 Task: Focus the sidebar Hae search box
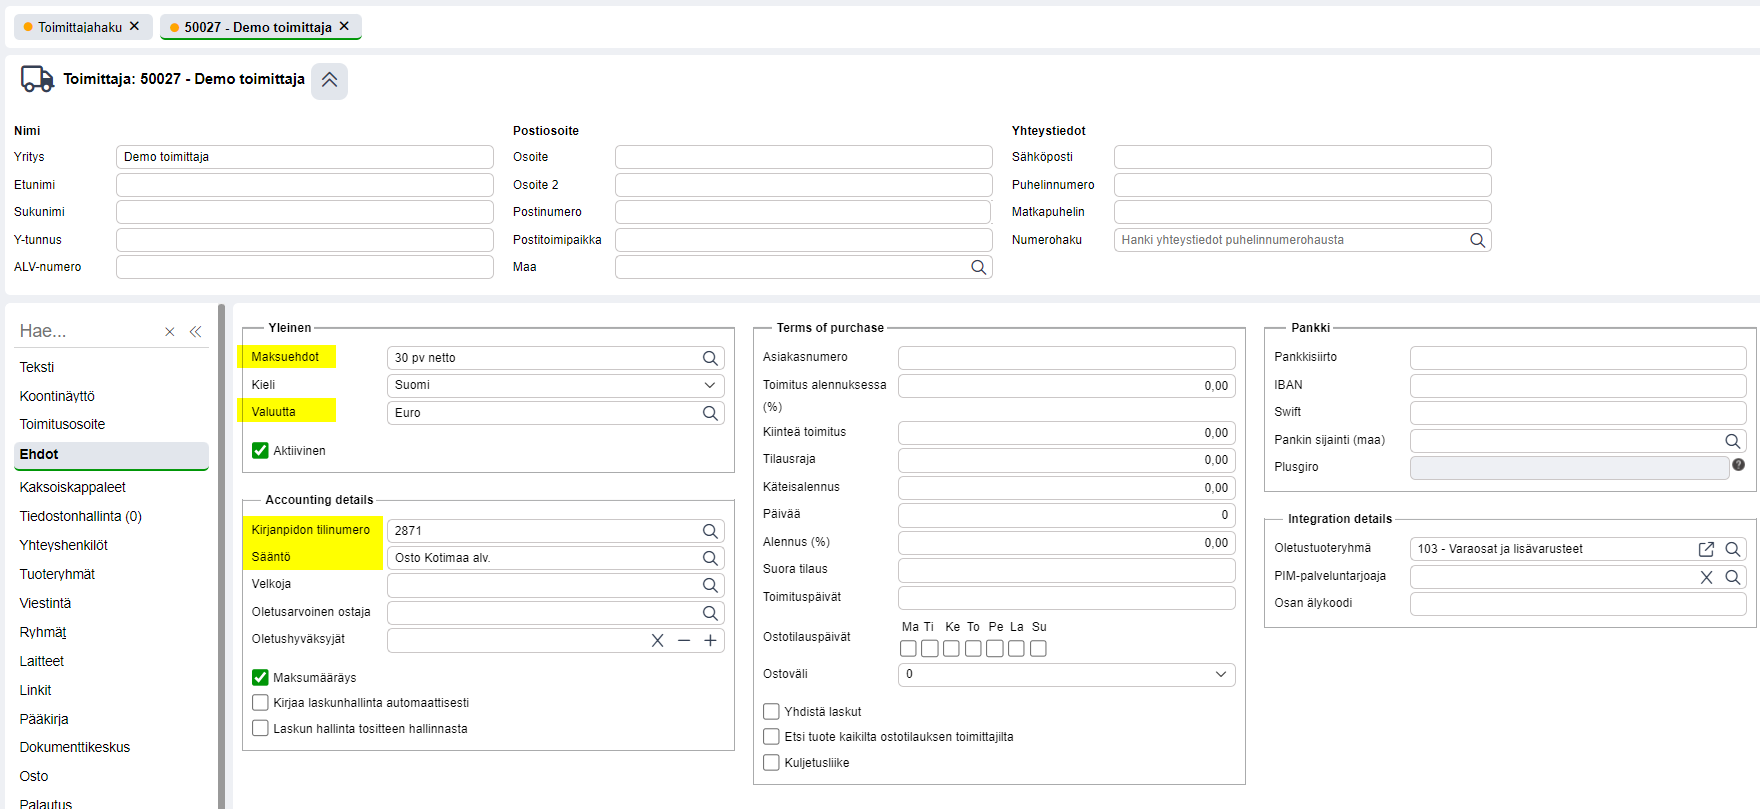(88, 331)
